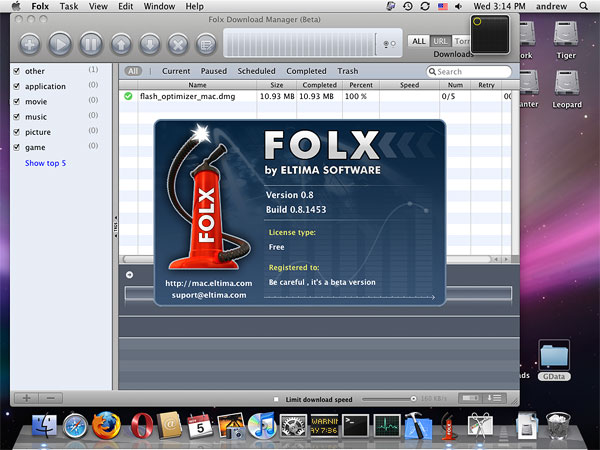
Task: Click the arrow icon in details pane
Action: pos(130,275)
